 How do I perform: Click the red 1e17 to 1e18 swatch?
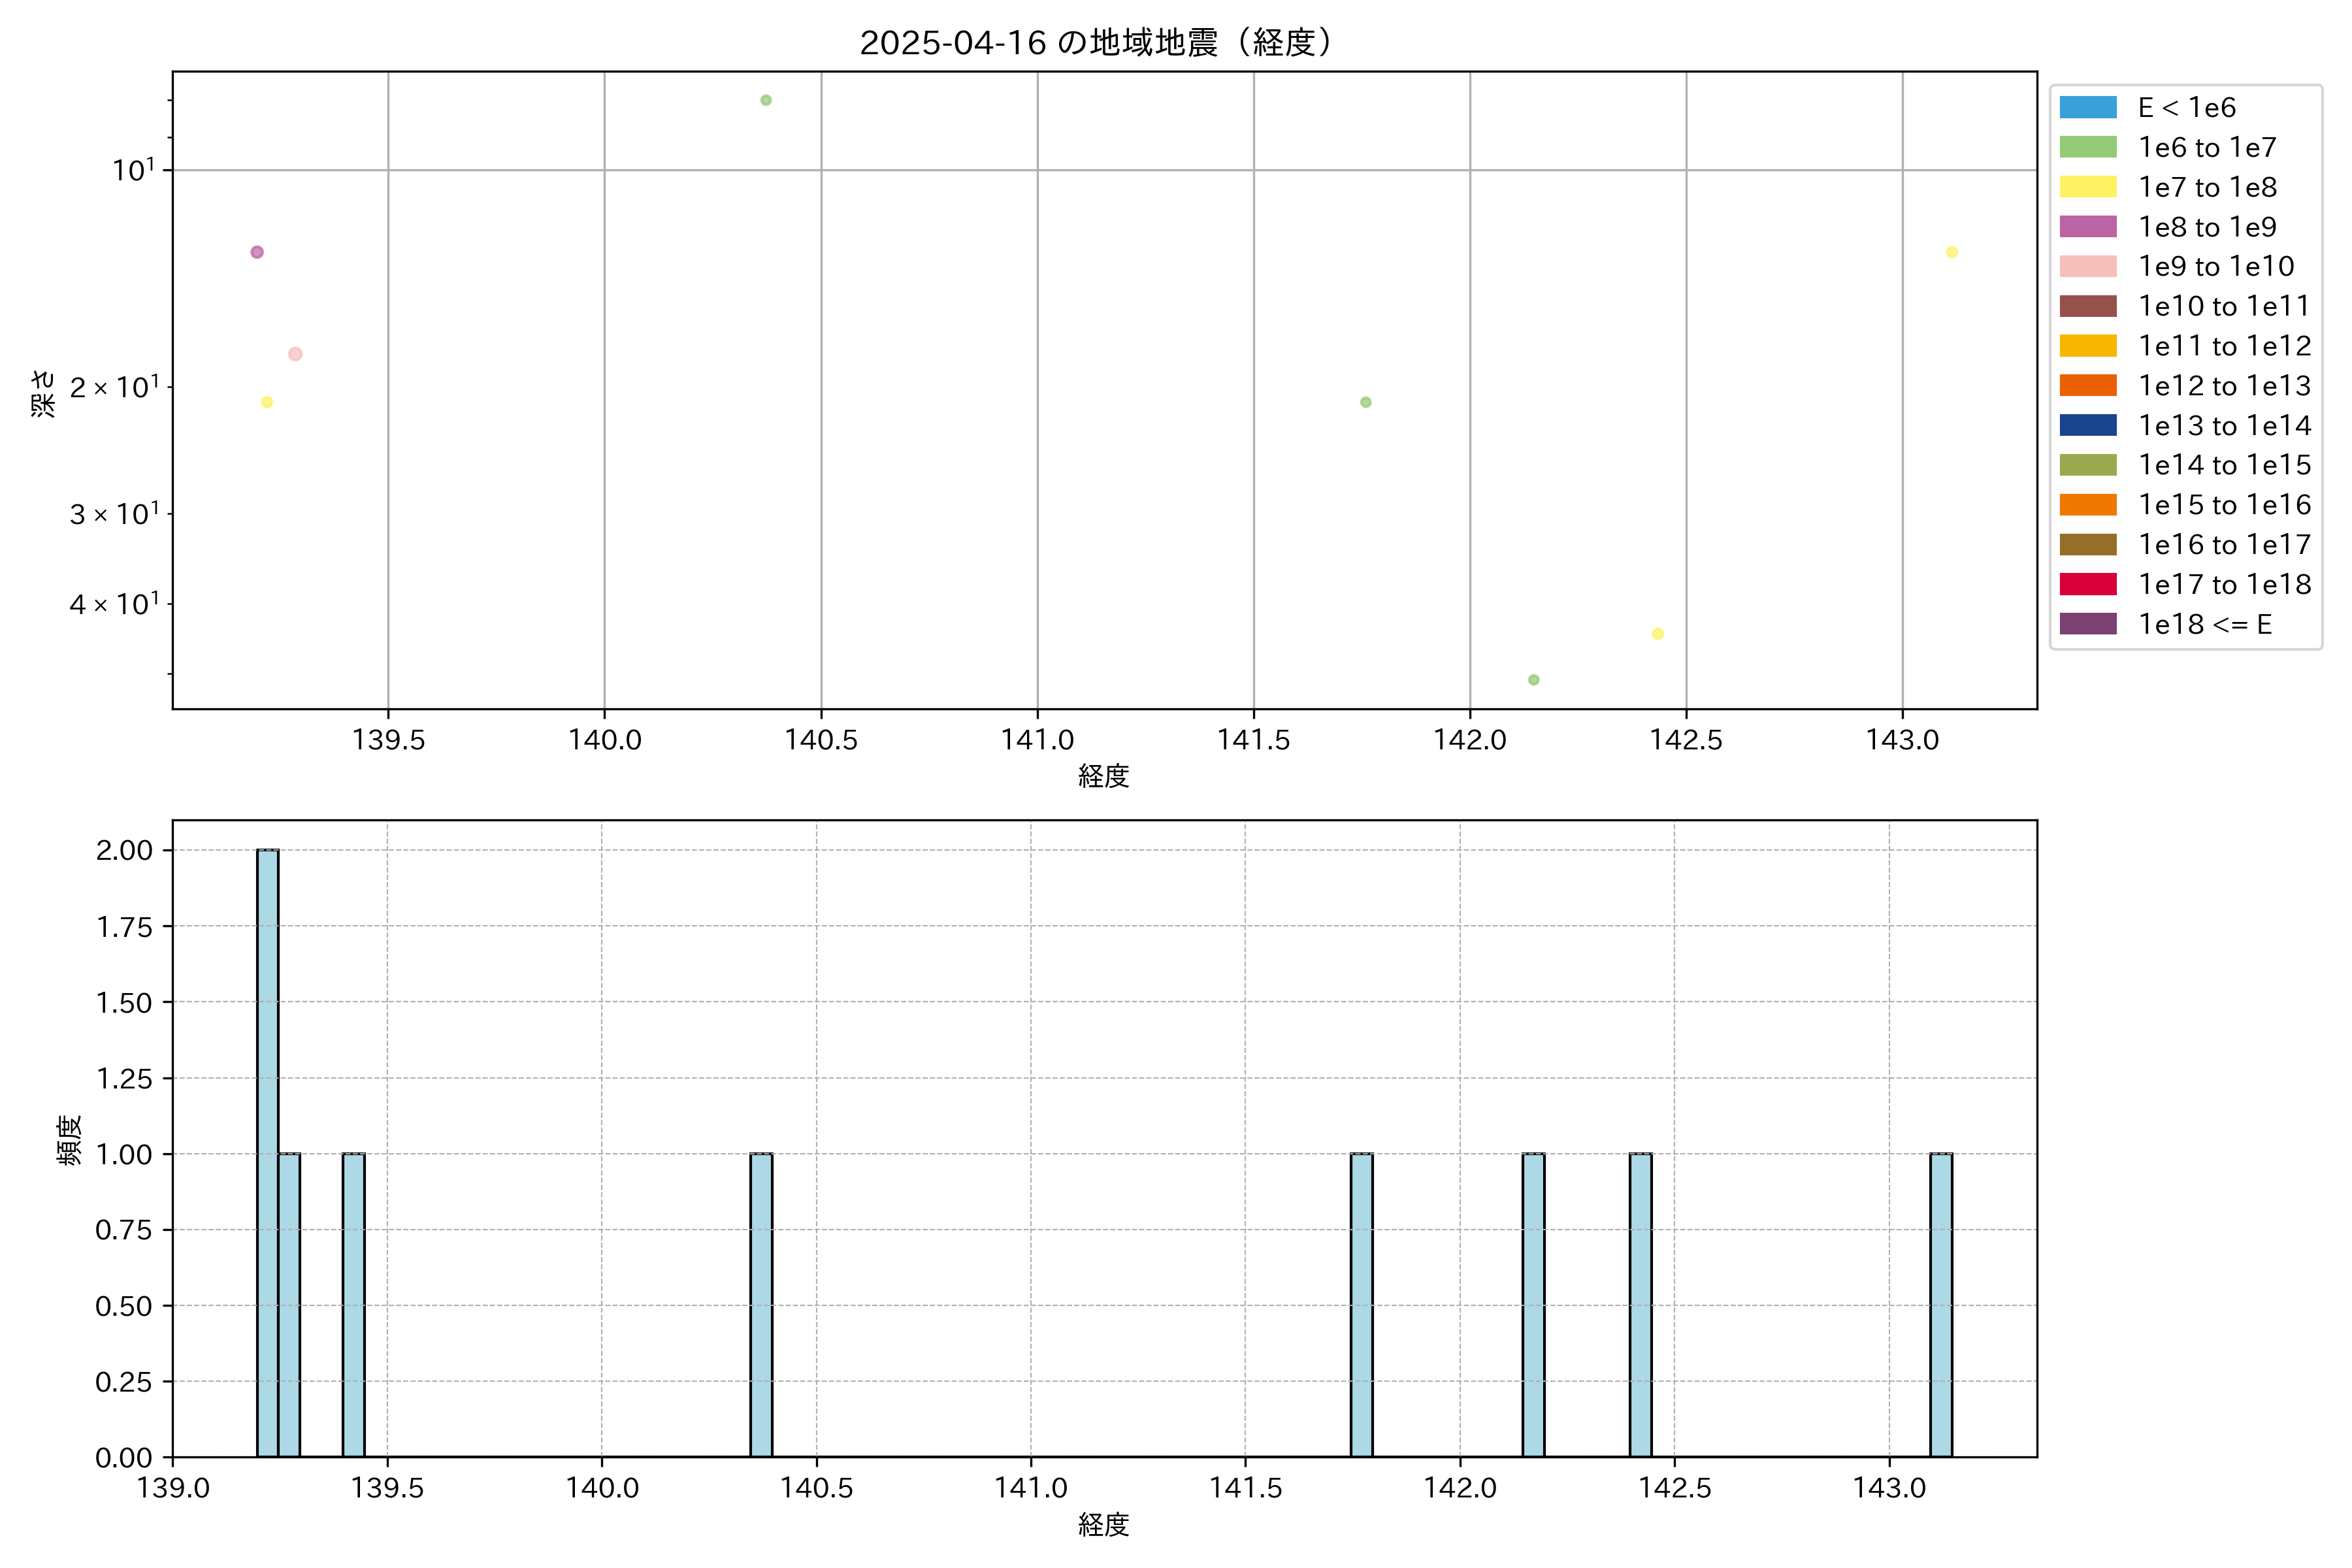point(2088,584)
